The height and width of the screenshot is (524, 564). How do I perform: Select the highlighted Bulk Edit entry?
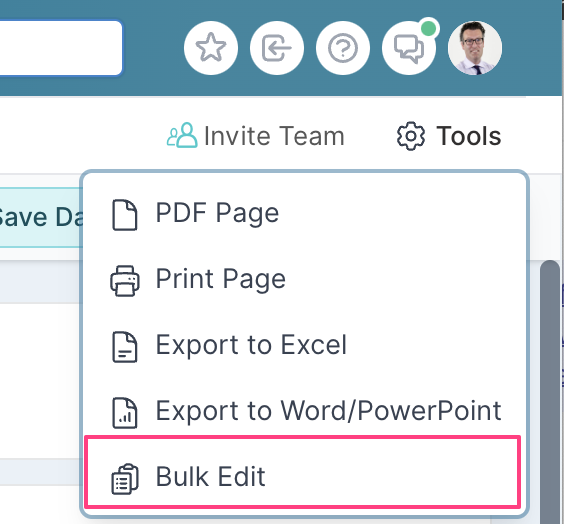303,472
